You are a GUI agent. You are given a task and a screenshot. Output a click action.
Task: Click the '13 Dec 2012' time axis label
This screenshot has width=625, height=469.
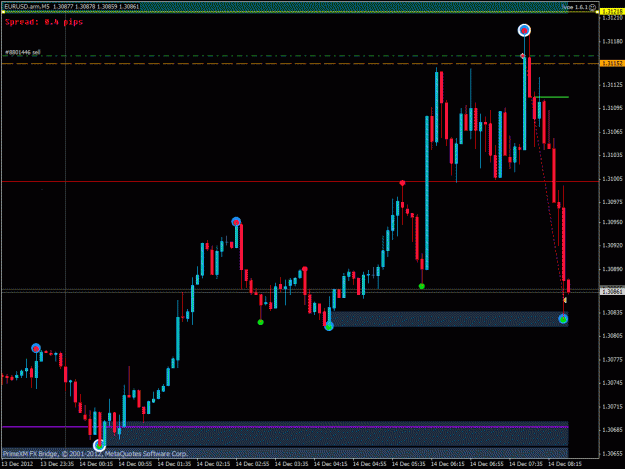pyautogui.click(x=17, y=464)
